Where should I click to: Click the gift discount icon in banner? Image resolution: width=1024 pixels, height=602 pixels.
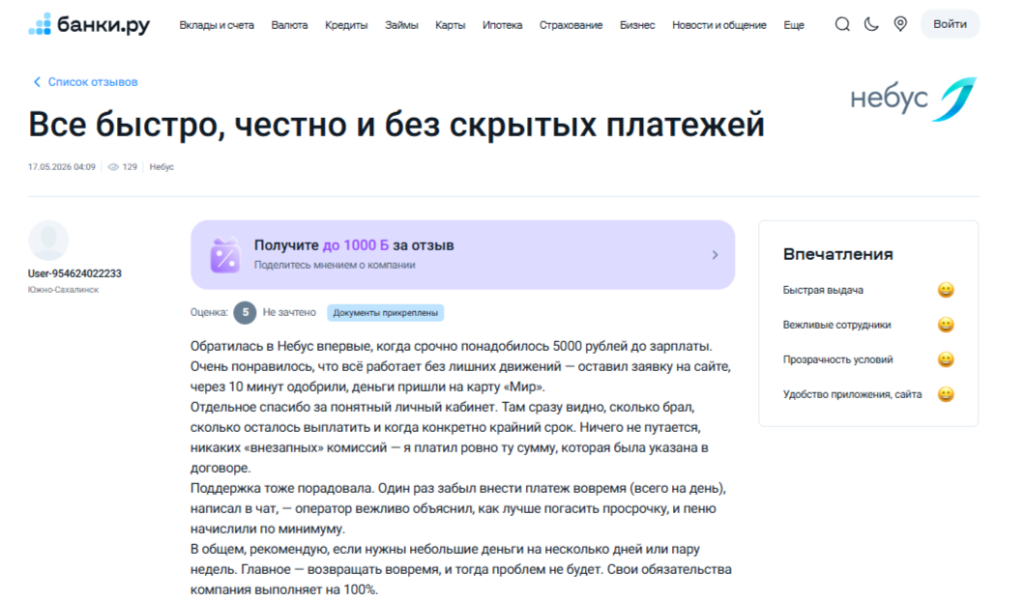[225, 255]
